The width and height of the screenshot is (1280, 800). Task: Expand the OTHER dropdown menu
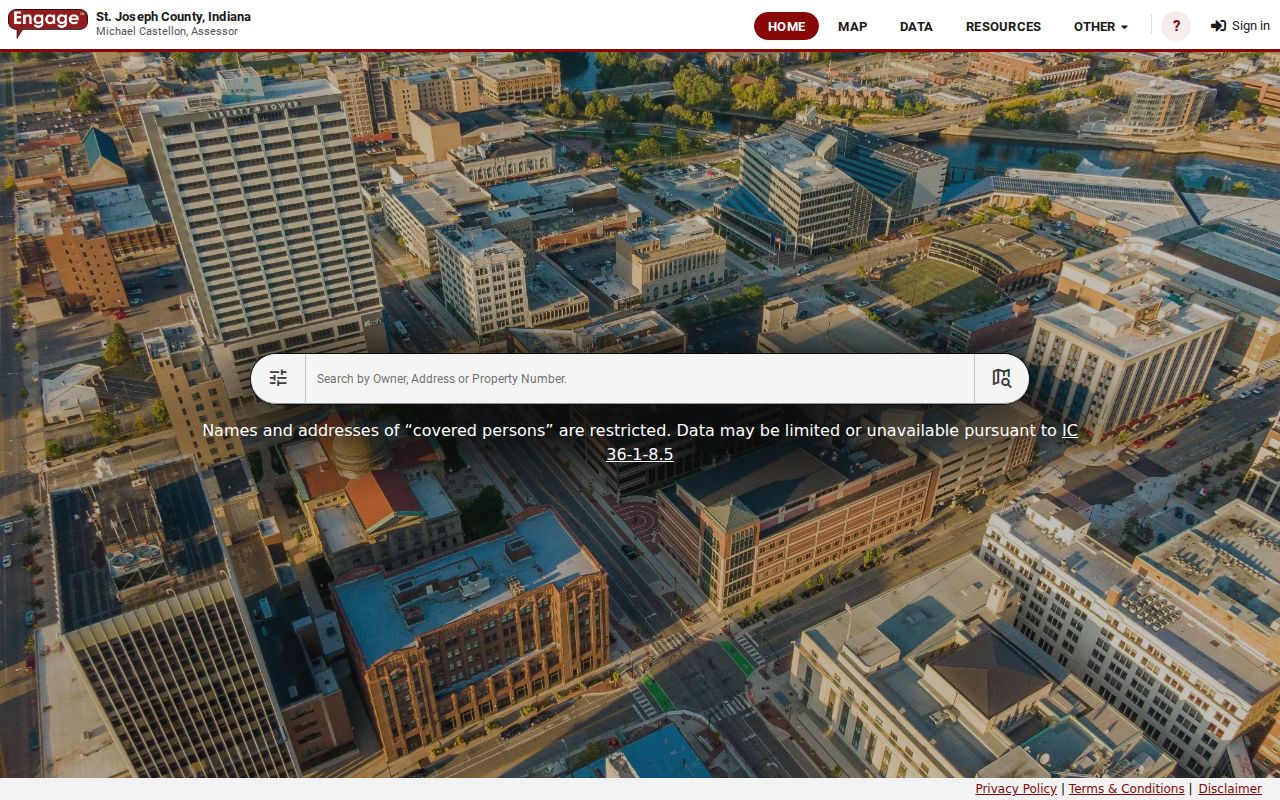tap(1101, 26)
